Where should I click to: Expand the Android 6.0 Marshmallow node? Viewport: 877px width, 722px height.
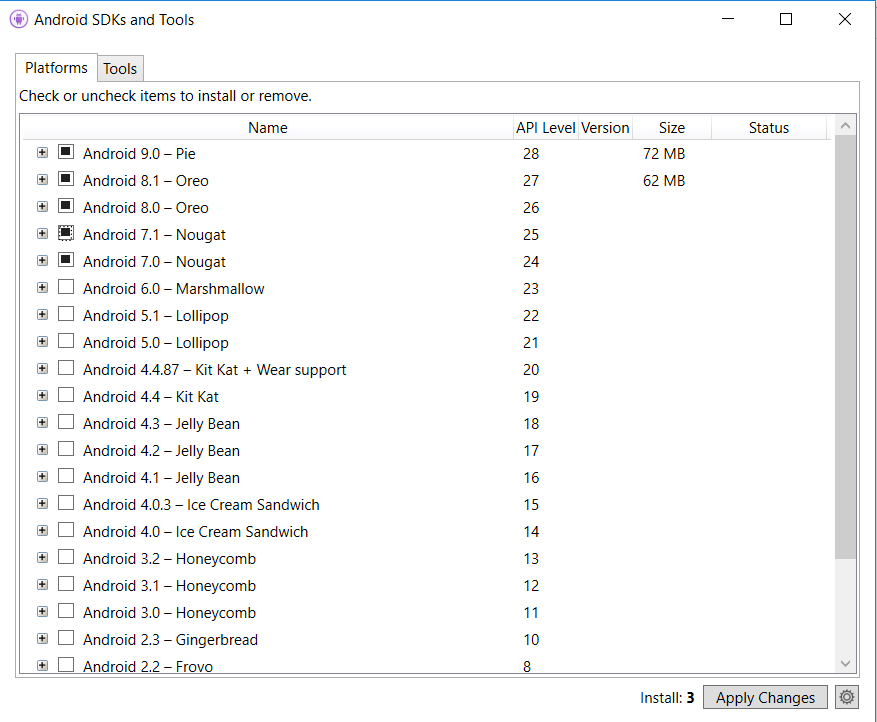(42, 287)
